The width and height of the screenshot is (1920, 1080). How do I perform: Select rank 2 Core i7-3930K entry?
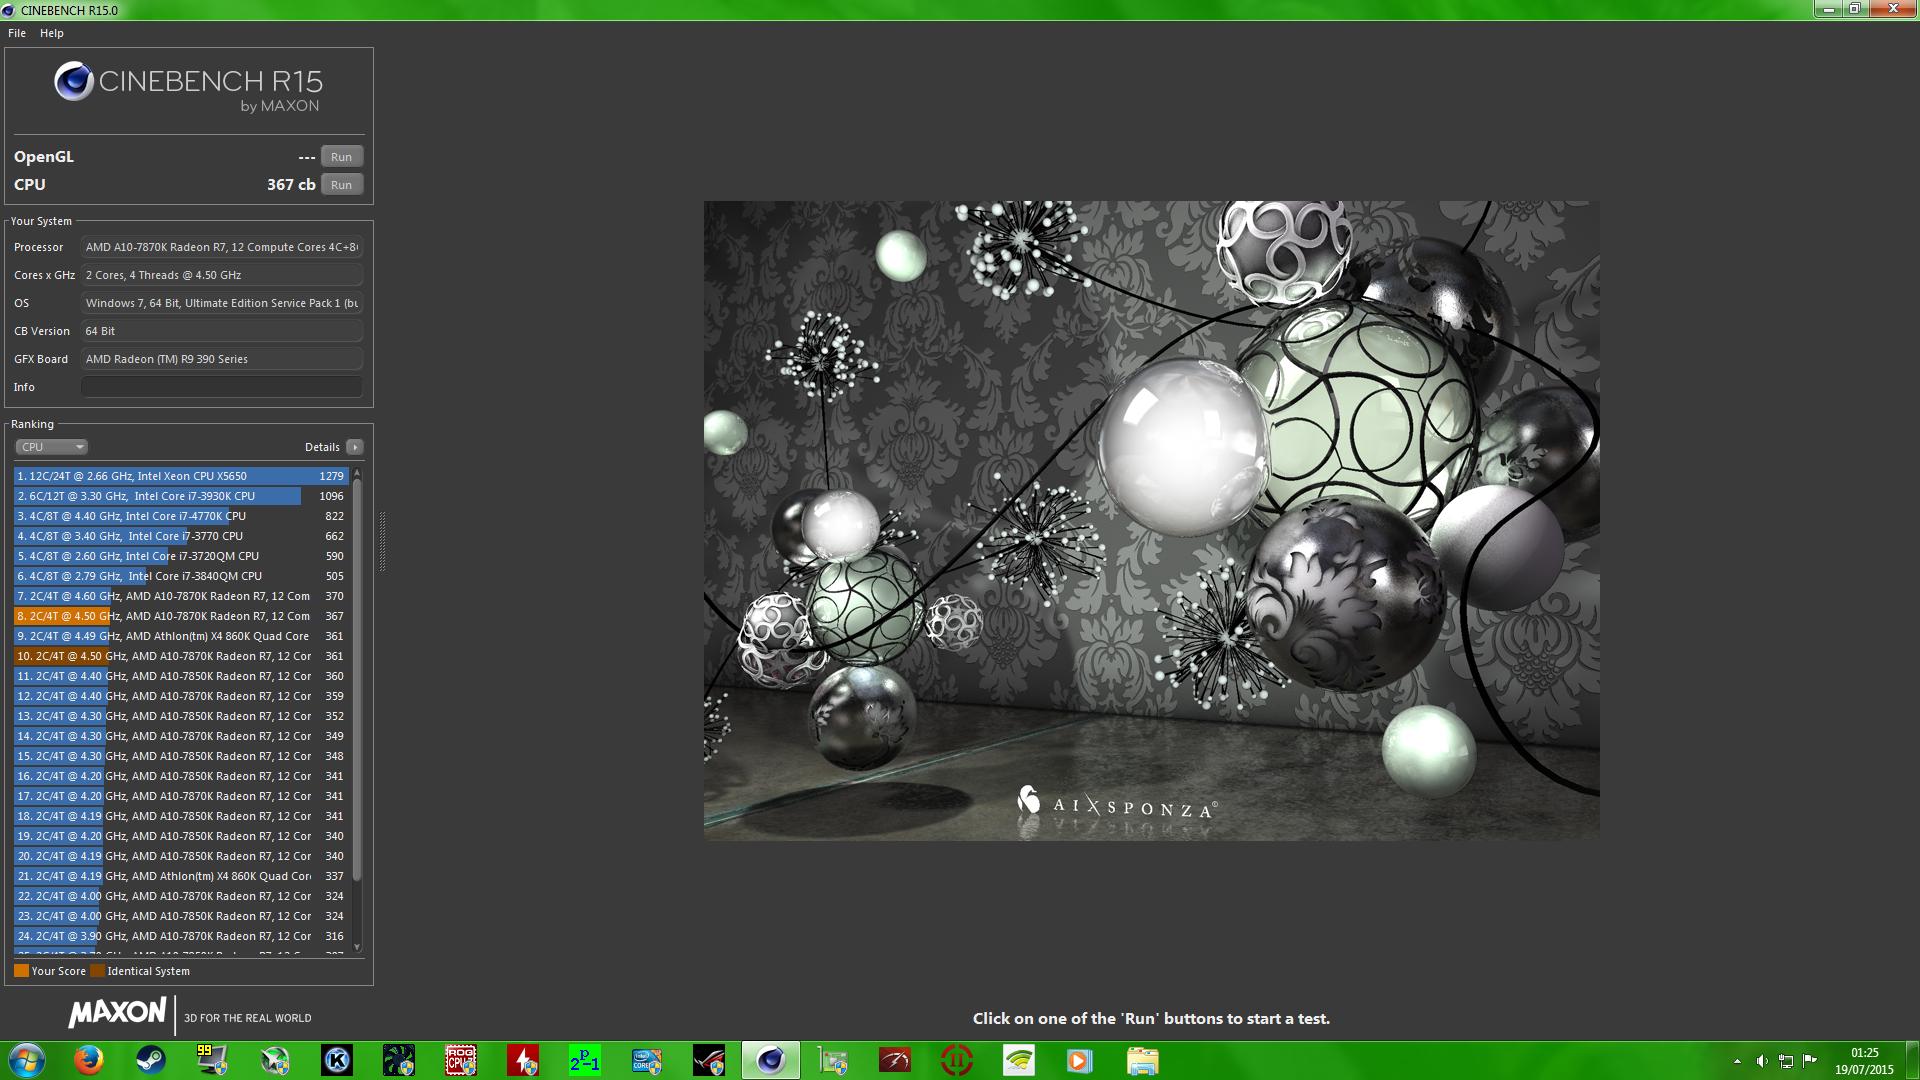point(181,496)
